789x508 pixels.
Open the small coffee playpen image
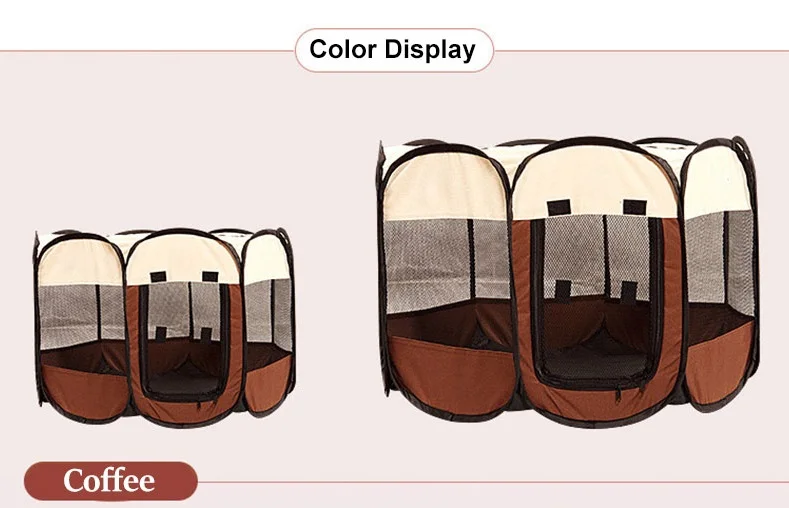[165, 327]
